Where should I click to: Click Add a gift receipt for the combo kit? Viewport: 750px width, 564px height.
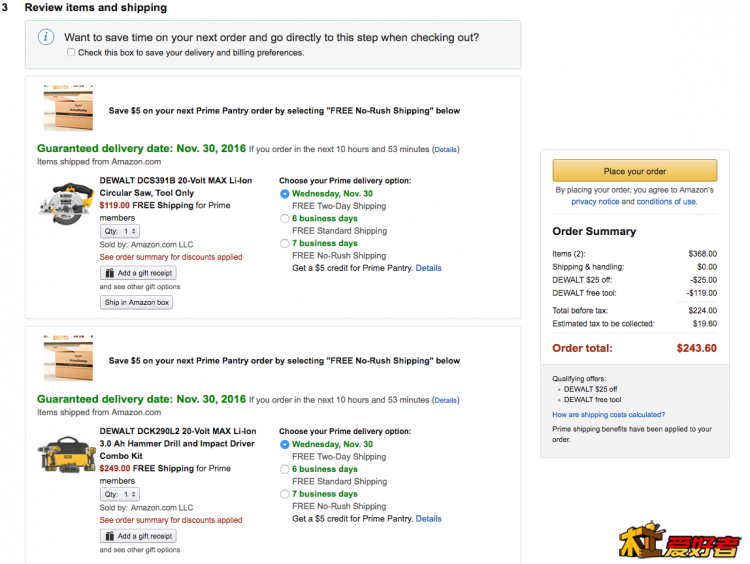[138, 536]
